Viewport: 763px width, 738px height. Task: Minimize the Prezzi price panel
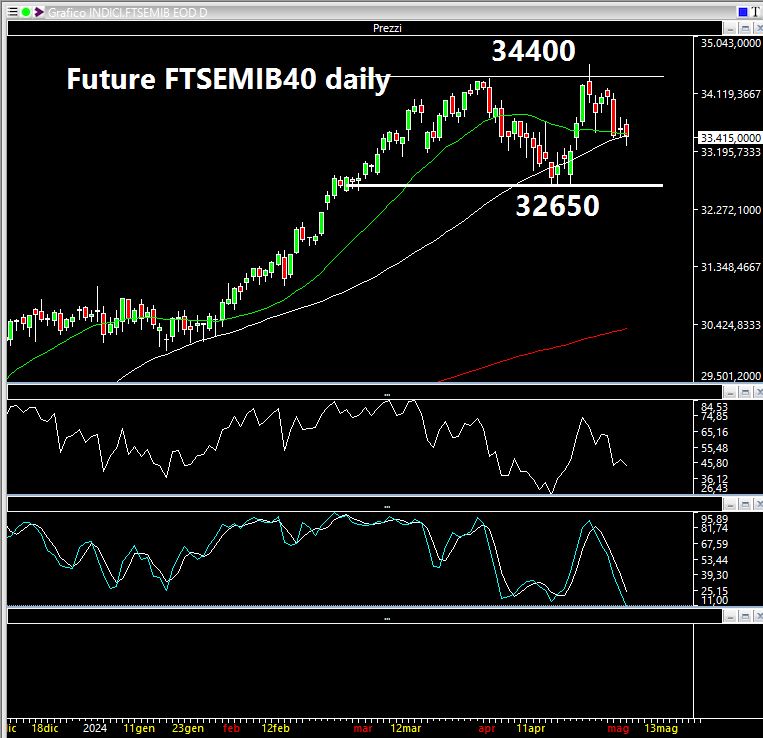click(x=730, y=28)
